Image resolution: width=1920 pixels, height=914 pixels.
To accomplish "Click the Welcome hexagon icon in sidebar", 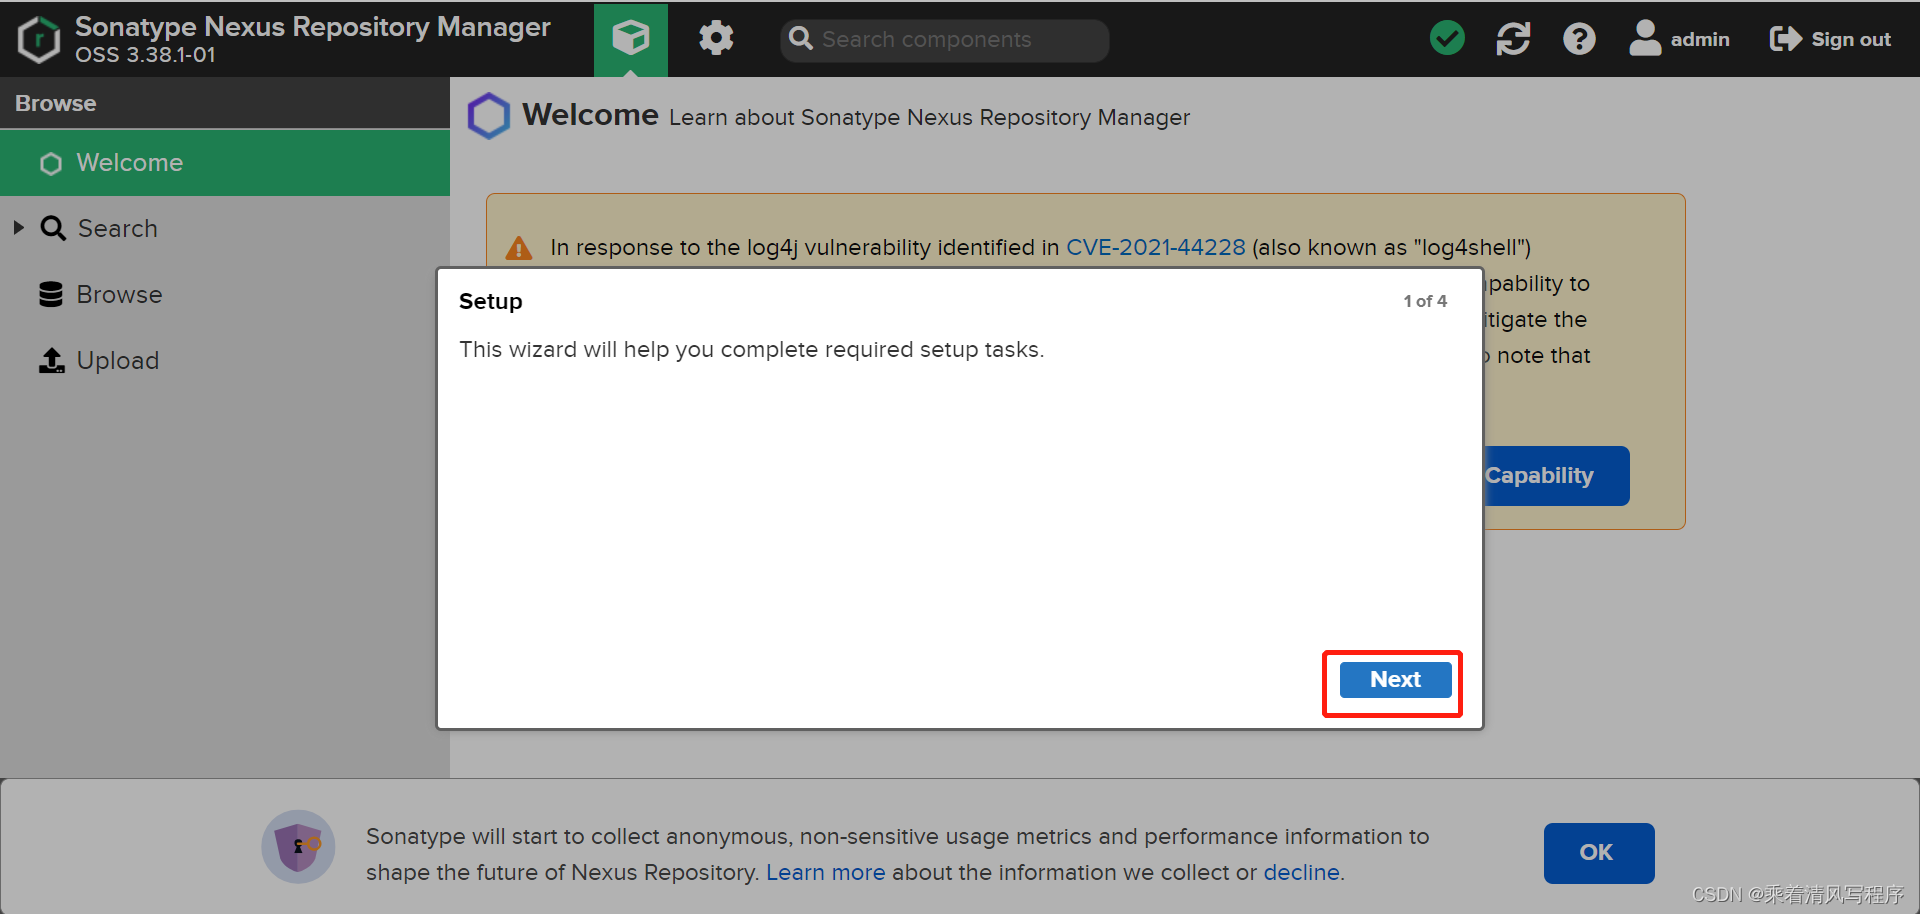I will [51, 163].
